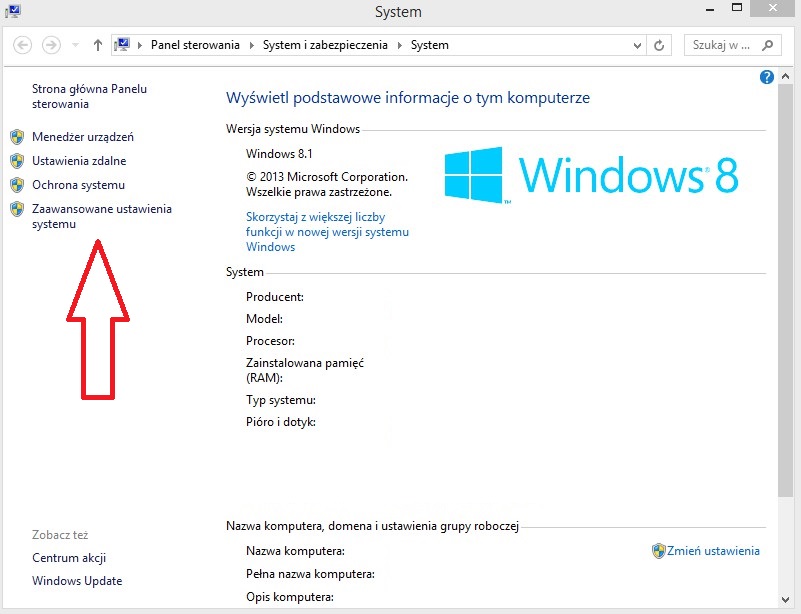Select the Producent: label

(275, 297)
